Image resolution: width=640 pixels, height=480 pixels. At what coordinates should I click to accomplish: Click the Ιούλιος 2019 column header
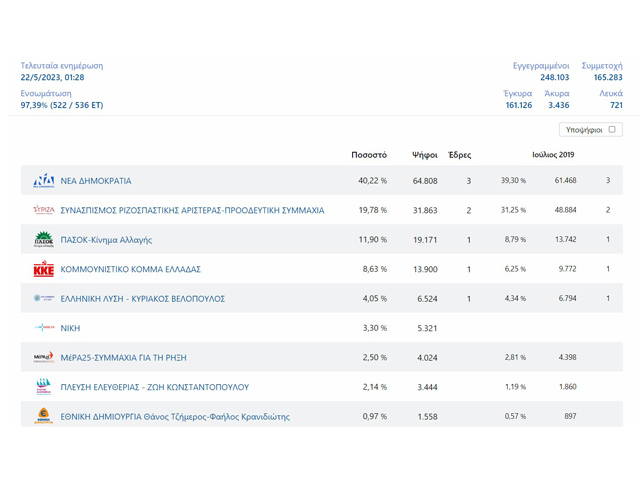(553, 155)
